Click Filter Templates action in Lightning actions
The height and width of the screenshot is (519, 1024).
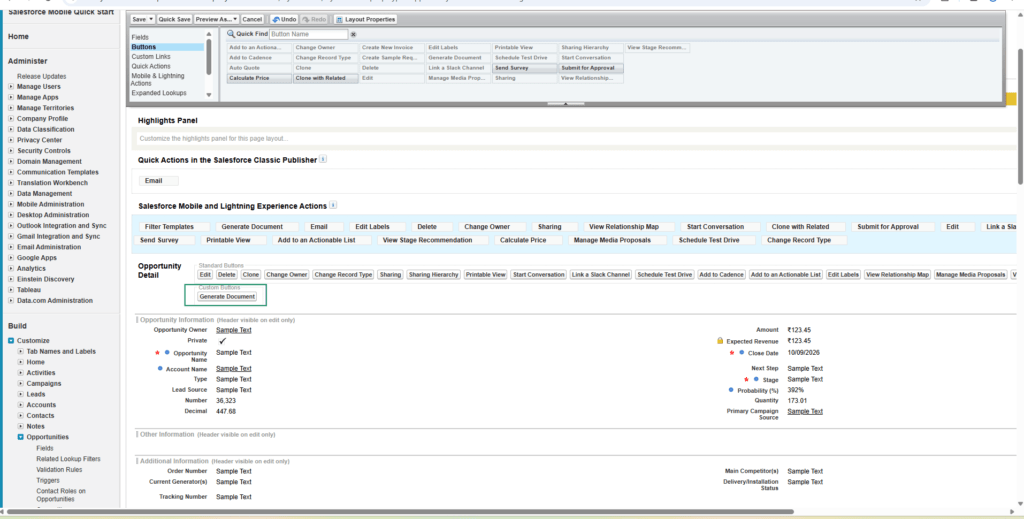[174, 227]
